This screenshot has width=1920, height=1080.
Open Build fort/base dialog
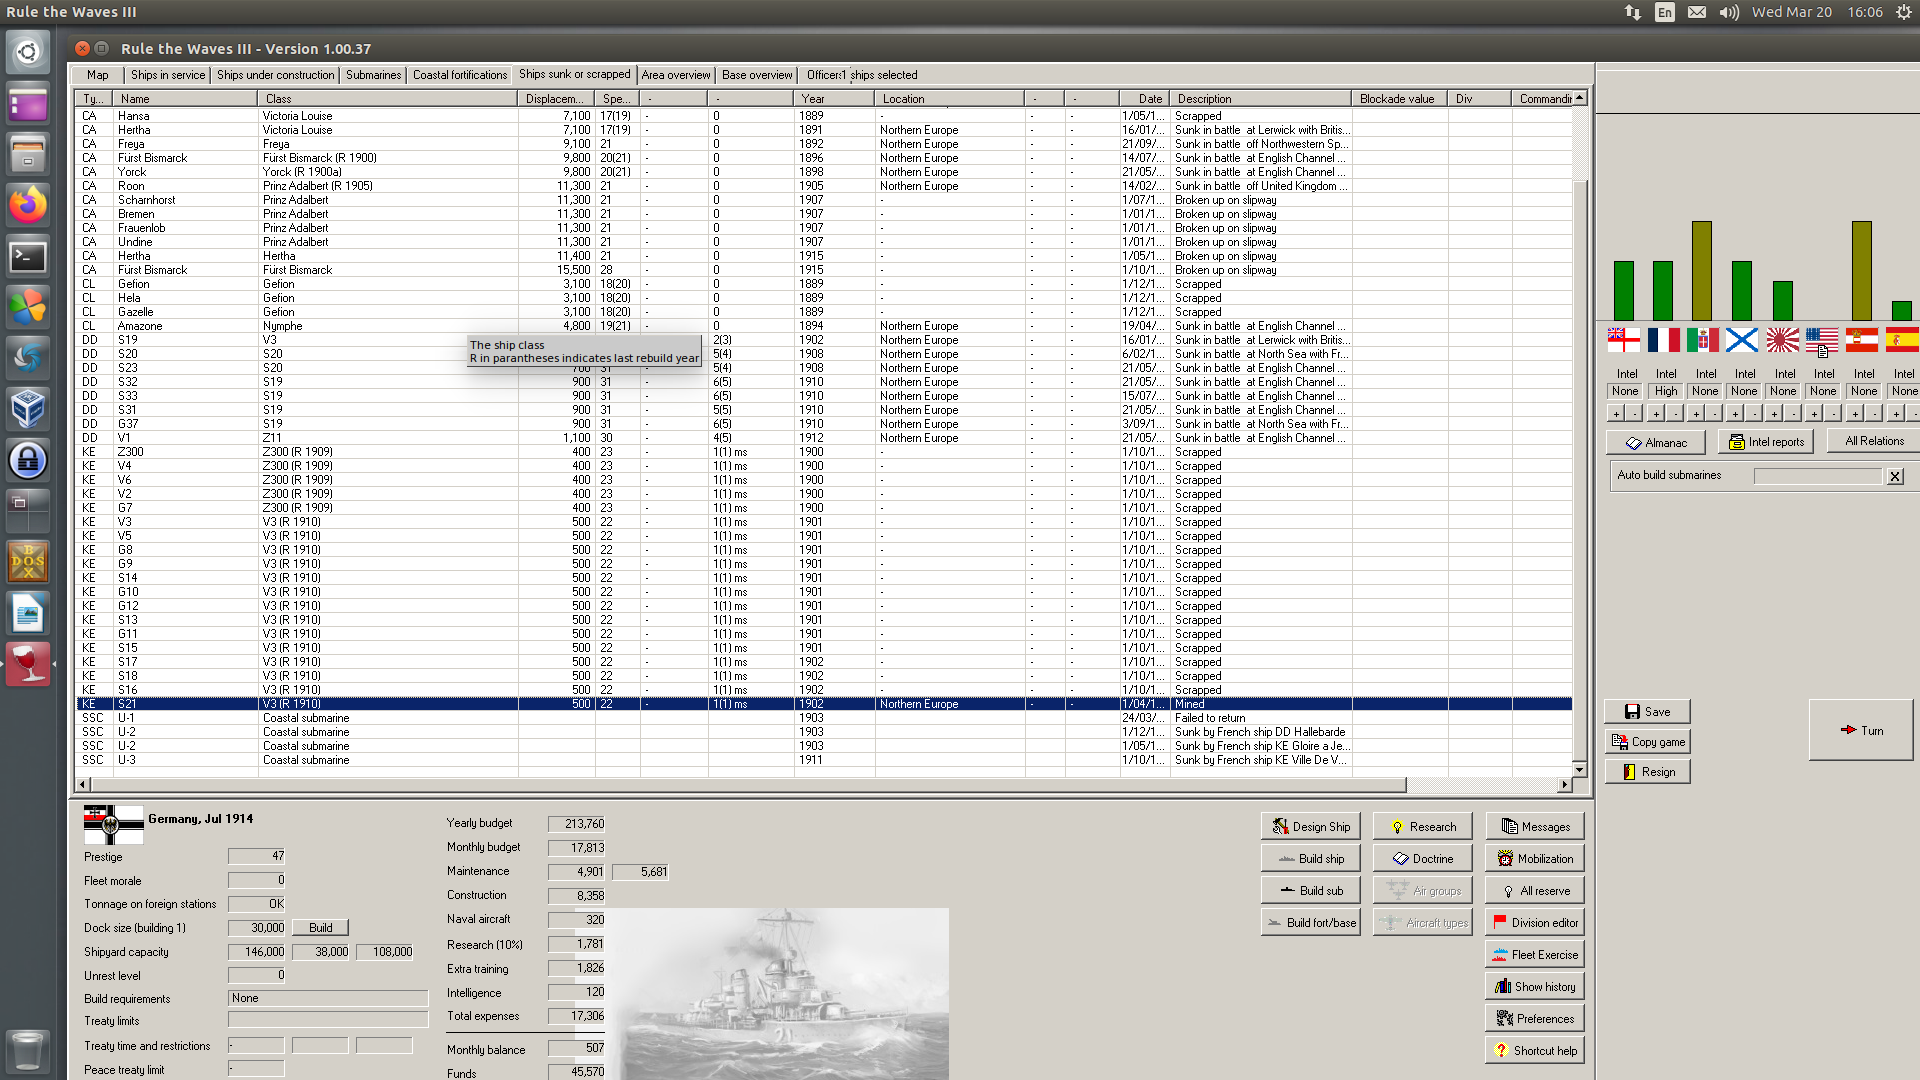click(x=1310, y=923)
